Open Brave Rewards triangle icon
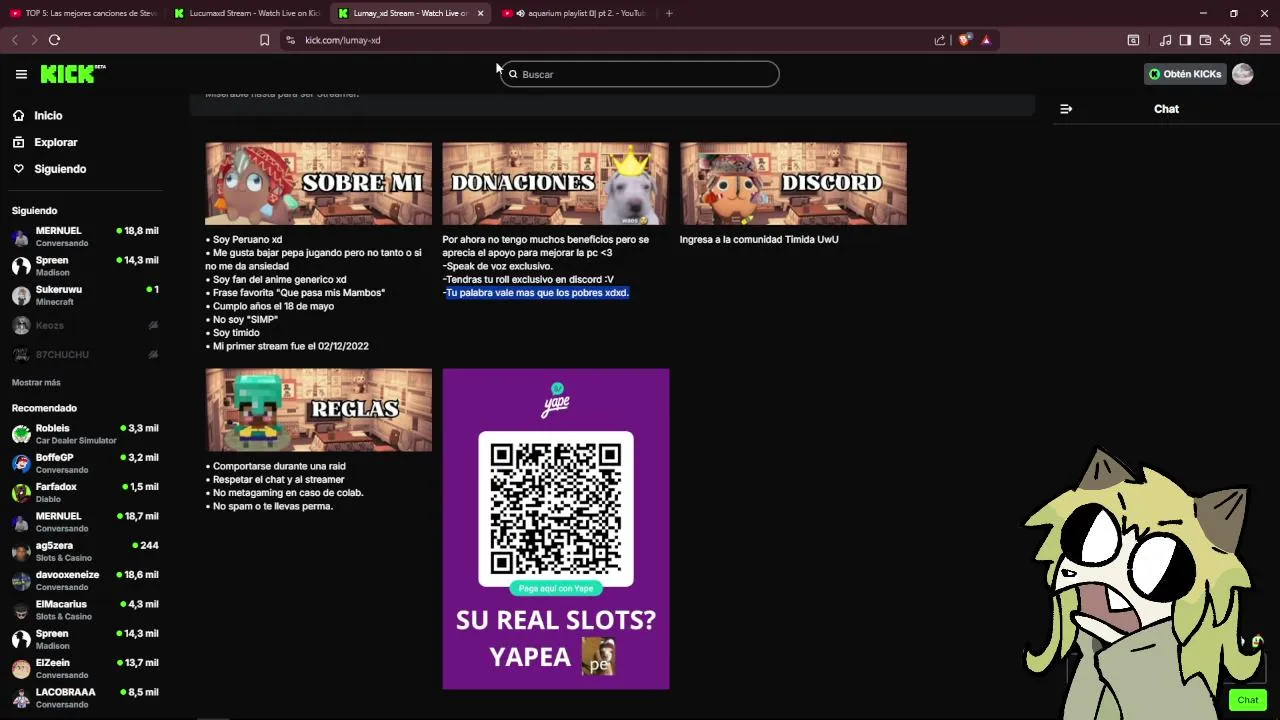 (986, 40)
